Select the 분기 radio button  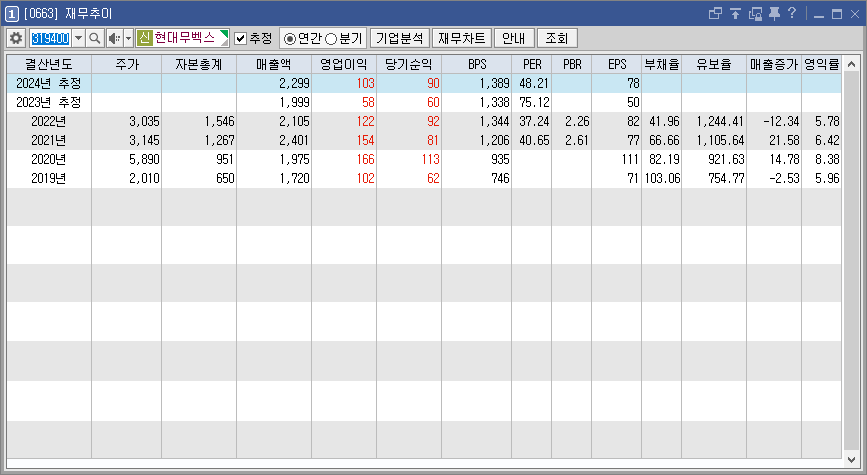click(x=331, y=39)
